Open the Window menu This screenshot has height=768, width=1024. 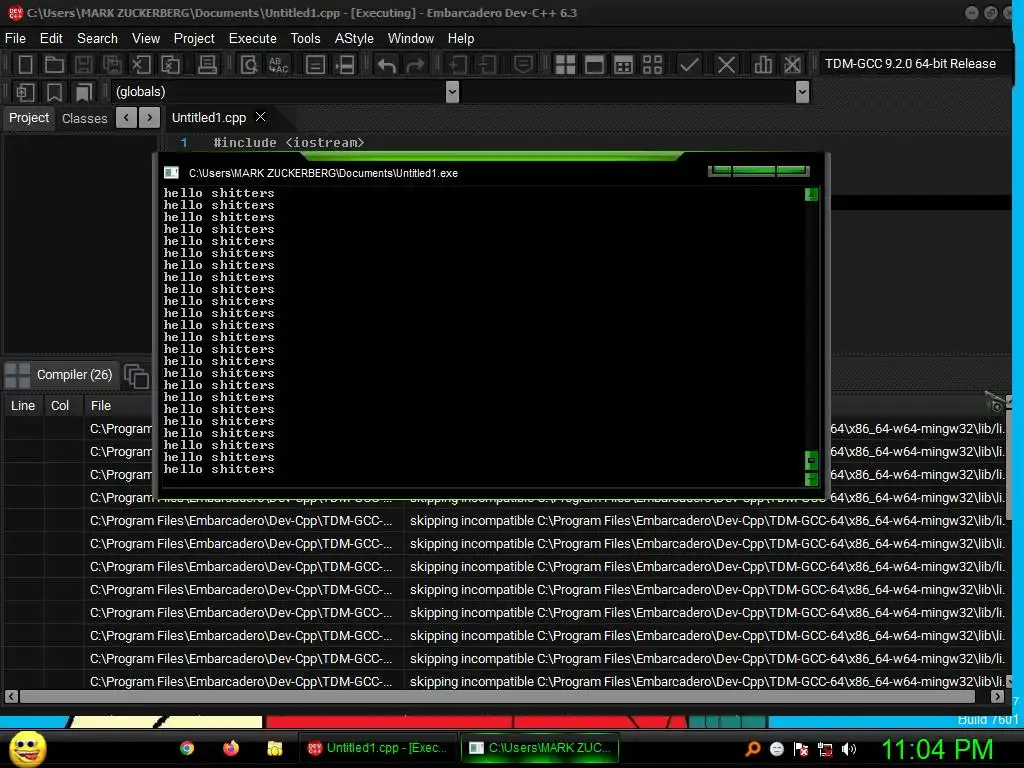(x=411, y=39)
